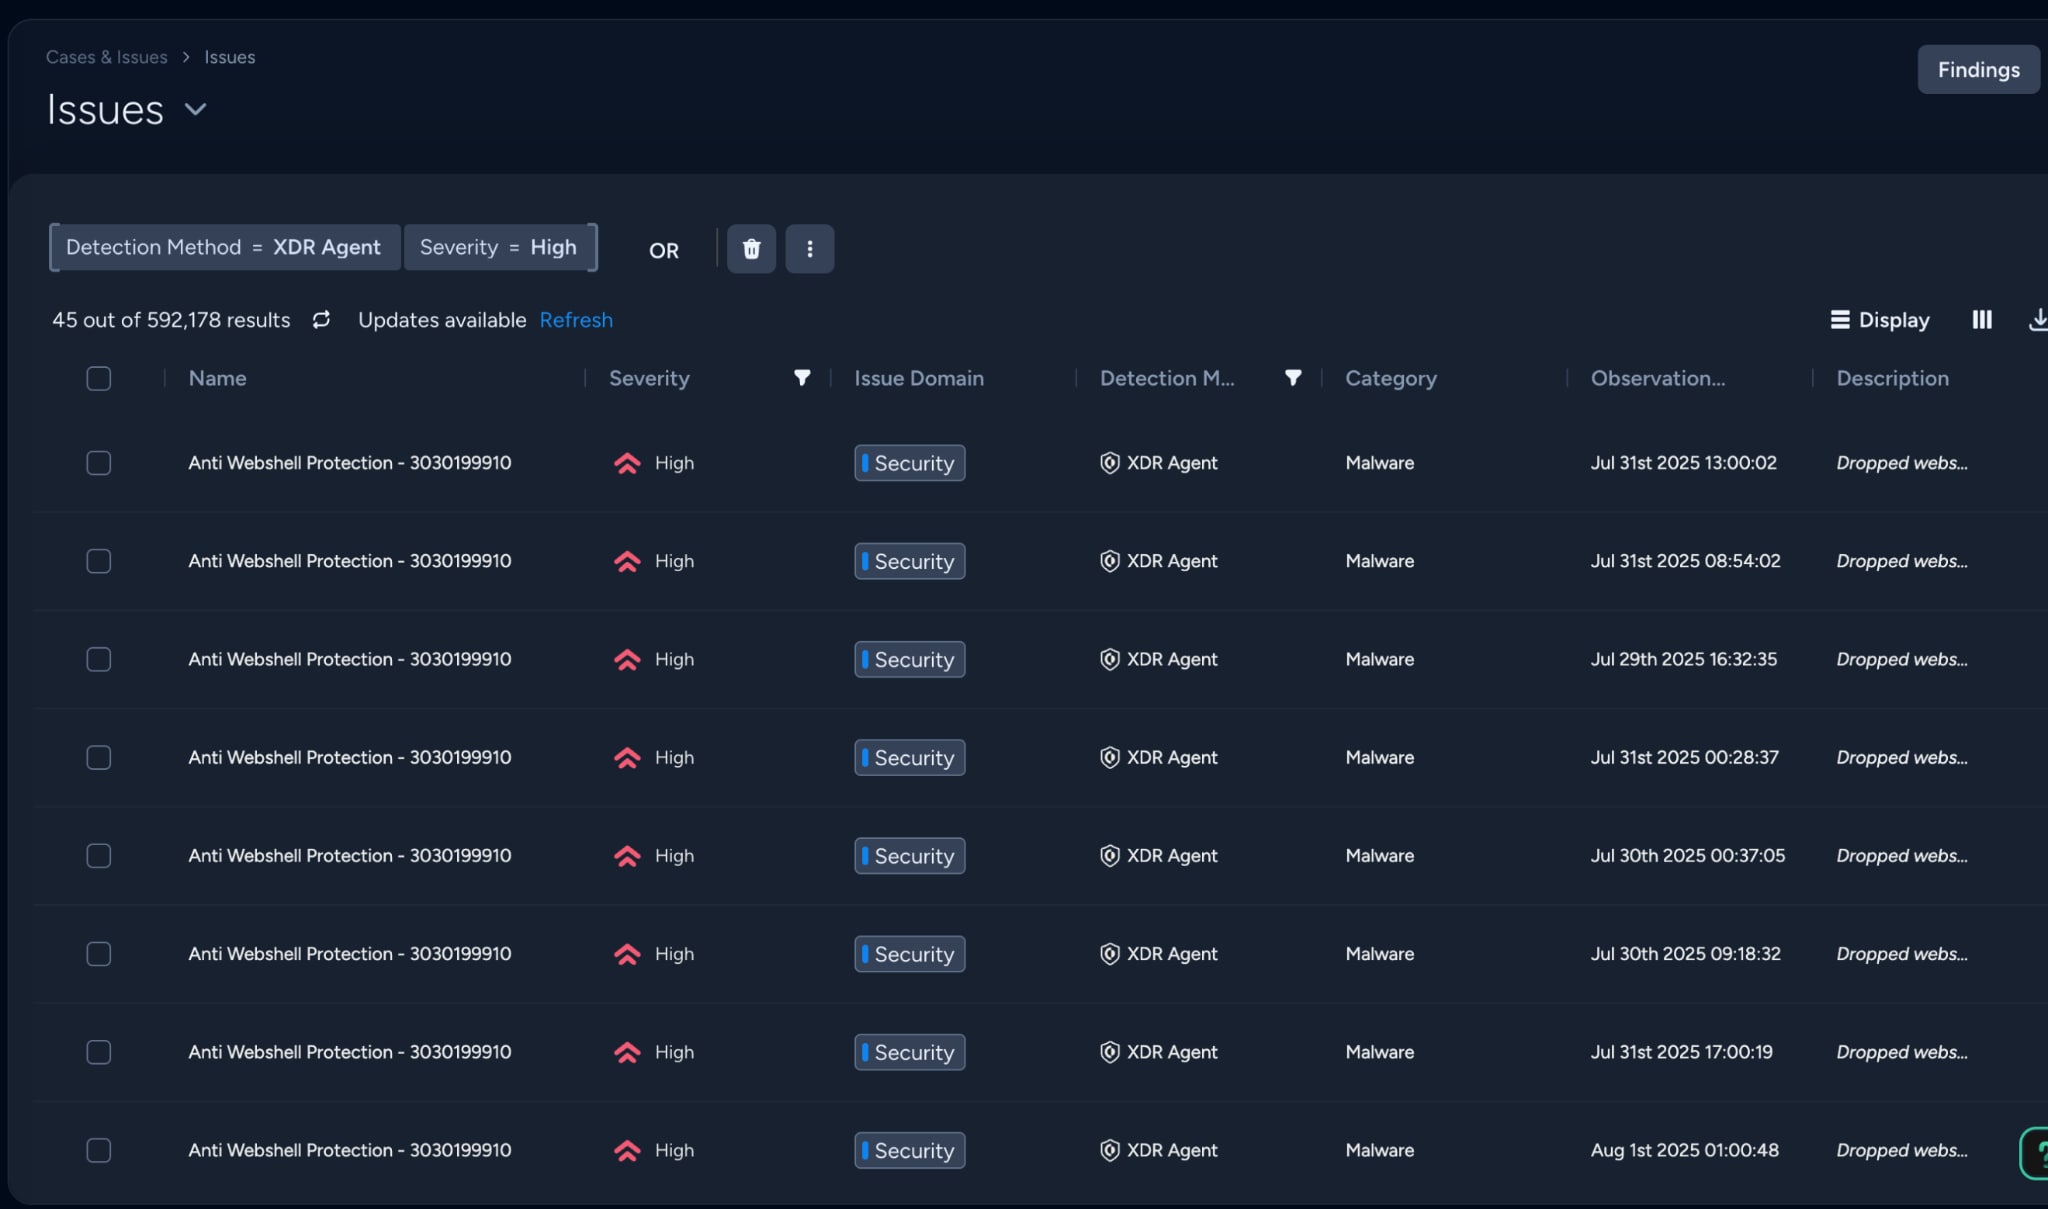Viewport: 2048px width, 1209px height.
Task: Sort by the Description column header
Action: (x=1892, y=378)
